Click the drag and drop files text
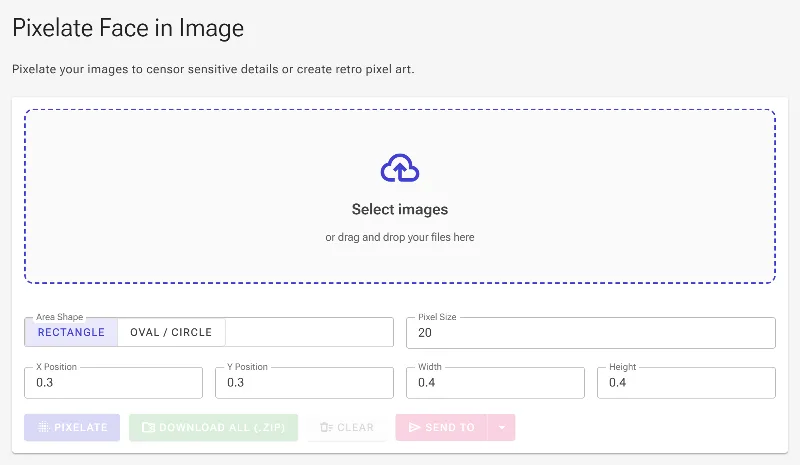The width and height of the screenshot is (800, 465). (400, 237)
